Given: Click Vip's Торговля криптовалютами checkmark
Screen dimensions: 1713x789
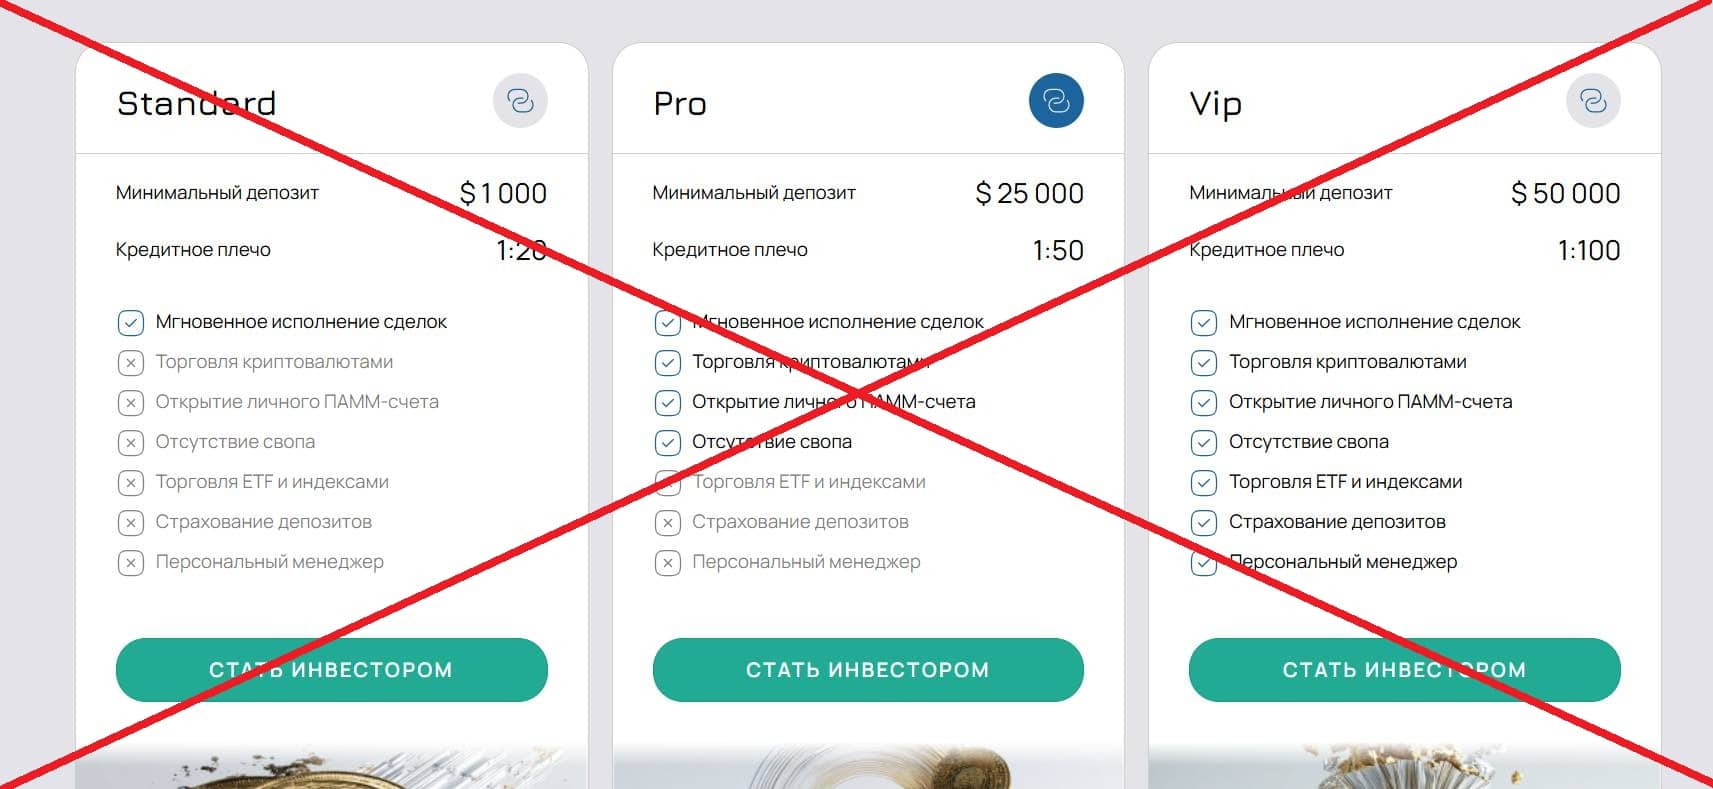Looking at the screenshot, I should pyautogui.click(x=1204, y=362).
